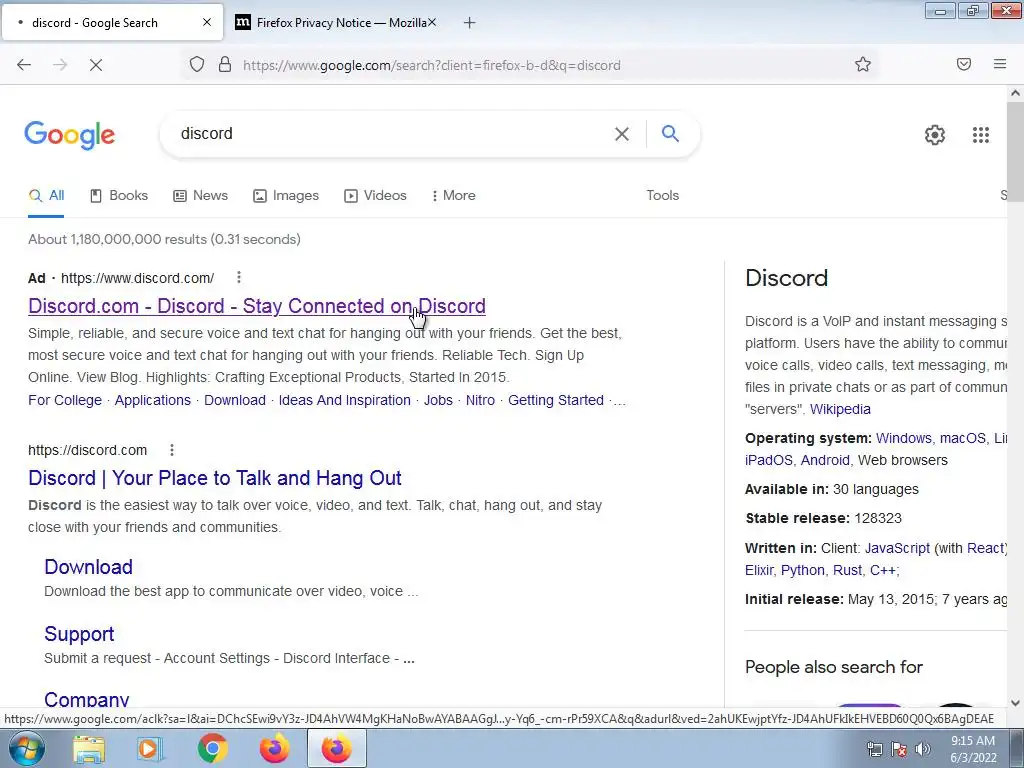Switch to News search results
Image resolution: width=1024 pixels, height=768 pixels.
(200, 195)
